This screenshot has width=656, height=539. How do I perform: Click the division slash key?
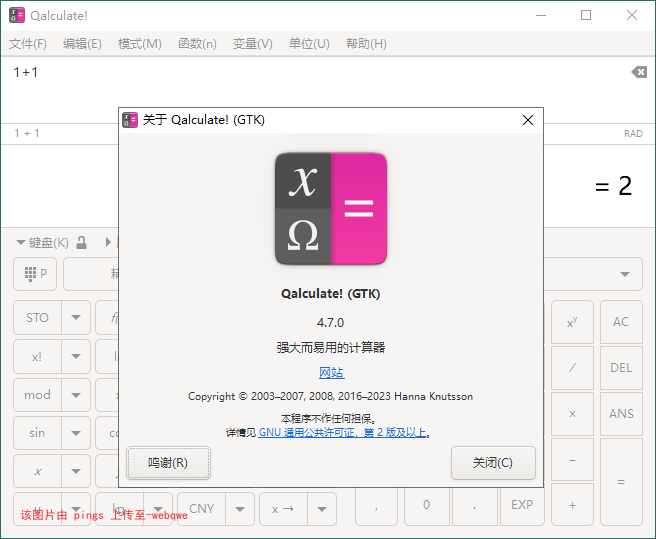[572, 368]
